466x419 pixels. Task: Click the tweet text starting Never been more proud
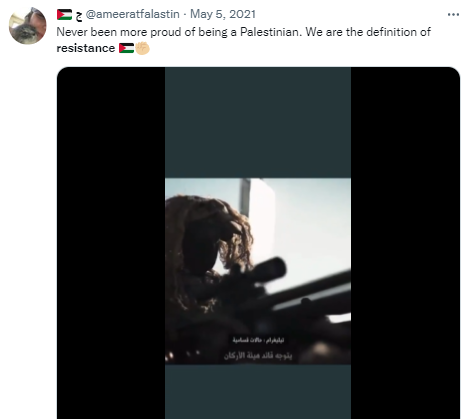point(244,40)
